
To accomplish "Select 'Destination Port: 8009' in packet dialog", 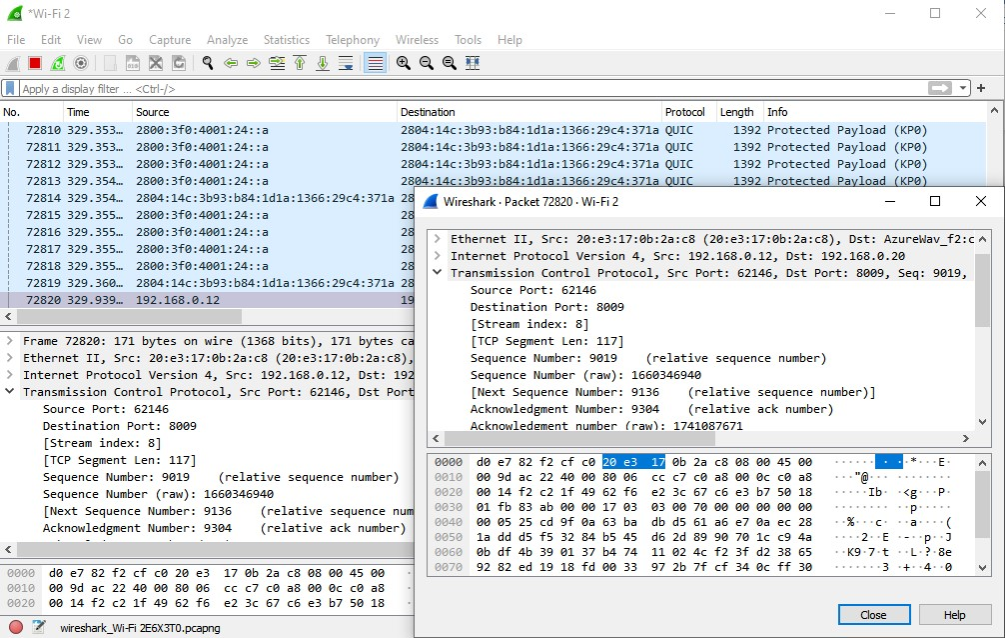I will click(x=547, y=307).
